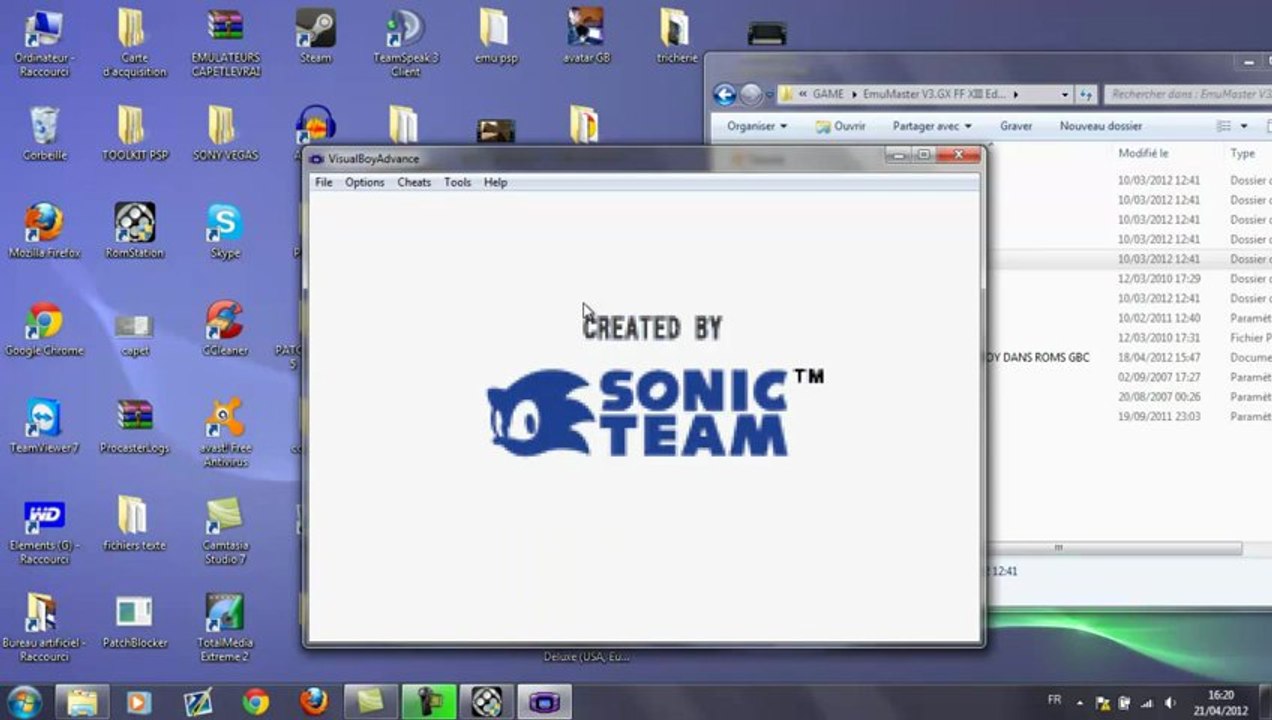The image size is (1272, 720).
Task: Go forward in Explorer window
Action: point(751,94)
